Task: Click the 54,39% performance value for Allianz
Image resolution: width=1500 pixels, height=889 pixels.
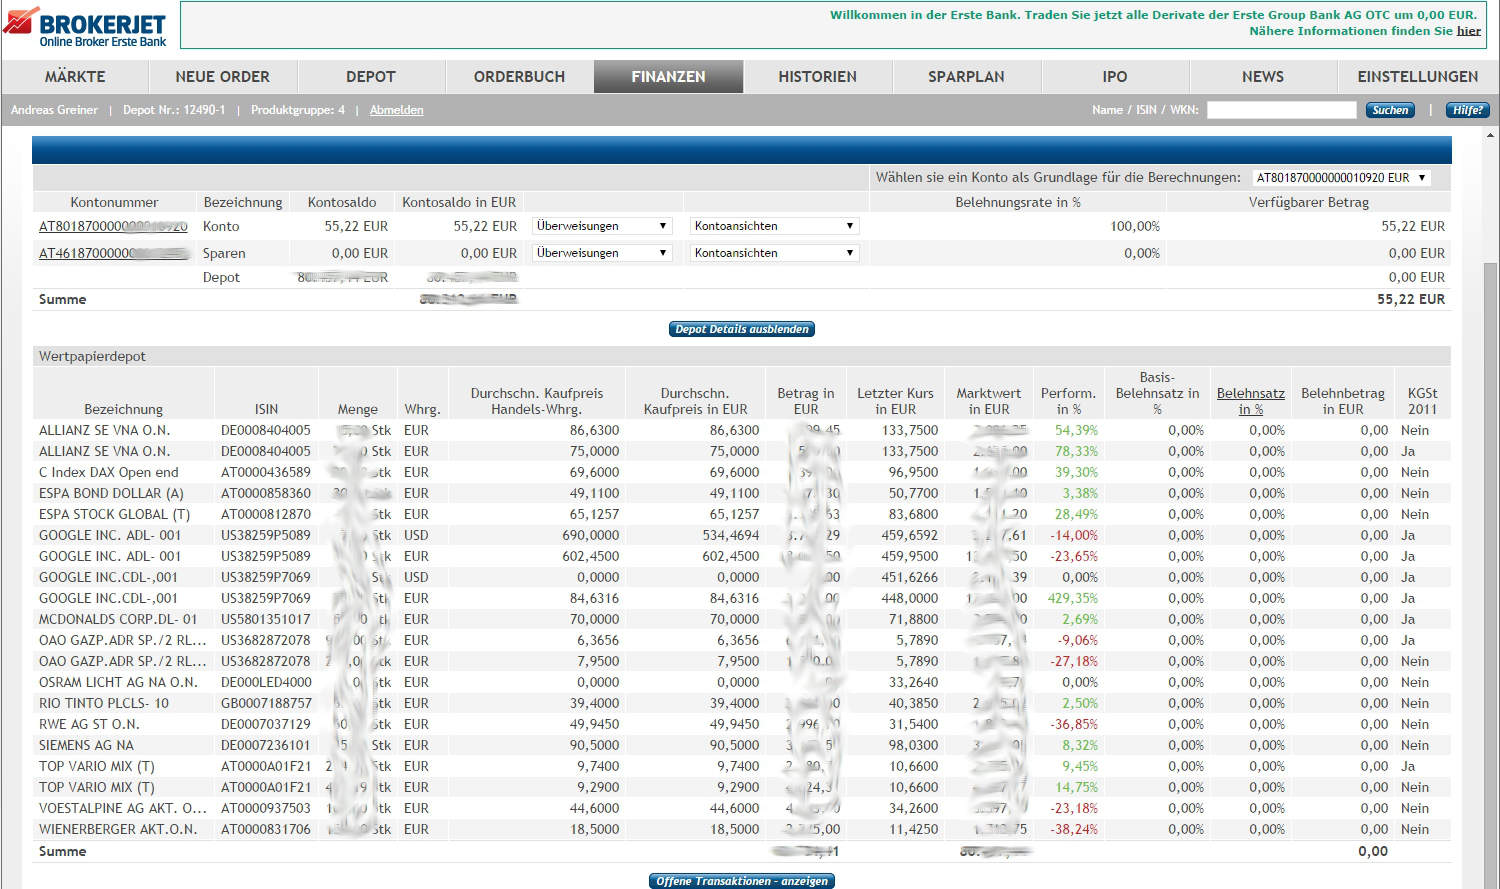Action: pyautogui.click(x=1077, y=430)
